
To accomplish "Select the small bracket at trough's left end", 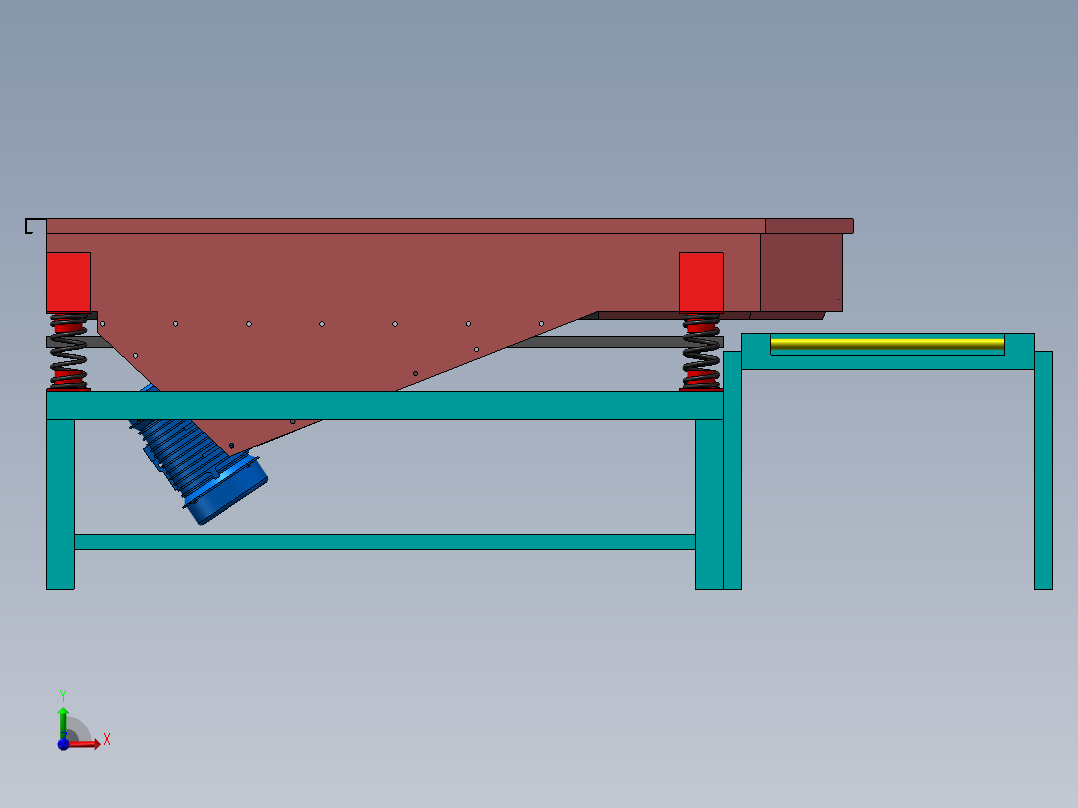I will [35, 226].
